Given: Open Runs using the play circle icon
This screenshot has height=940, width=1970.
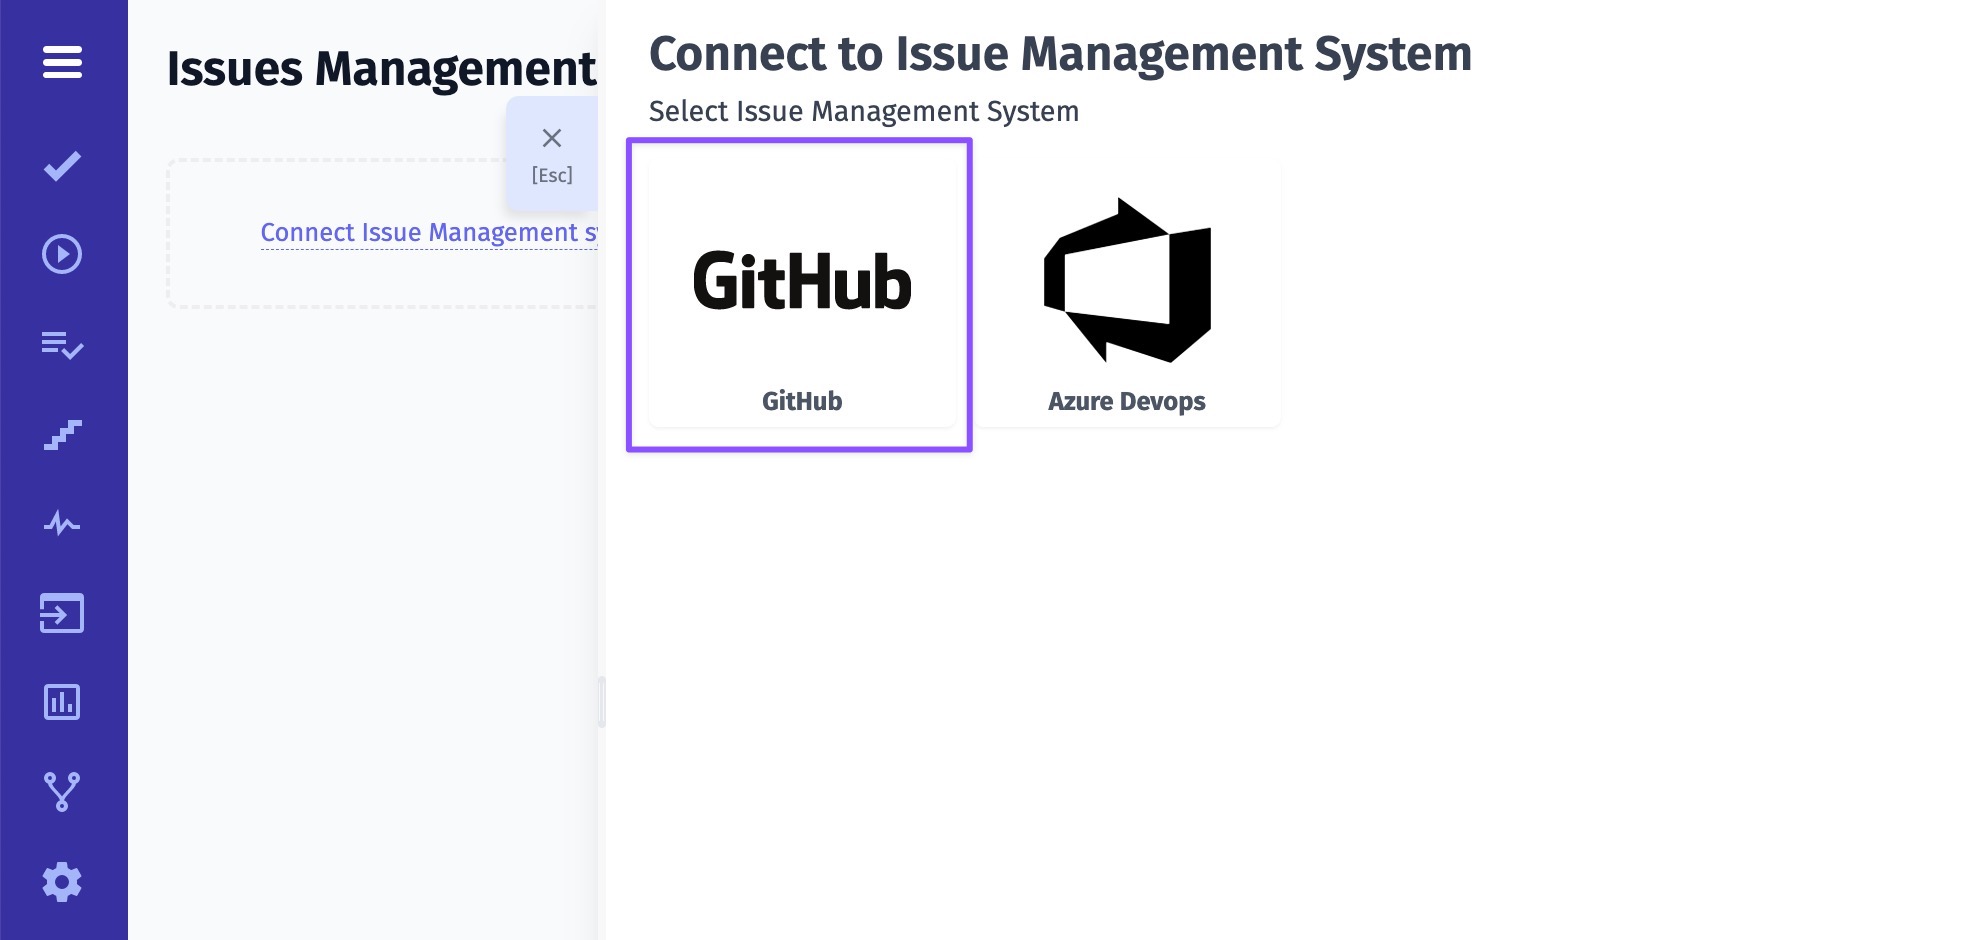Looking at the screenshot, I should point(62,254).
